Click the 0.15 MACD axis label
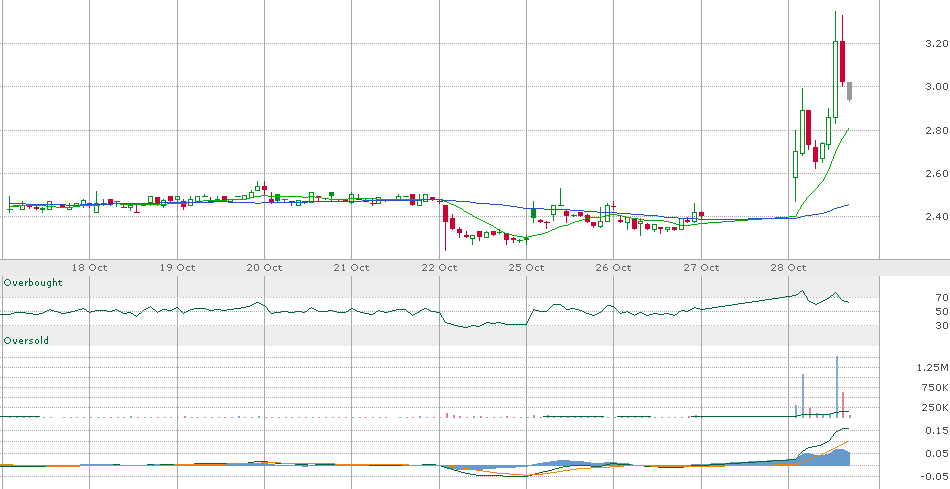950x489 pixels. click(x=937, y=430)
